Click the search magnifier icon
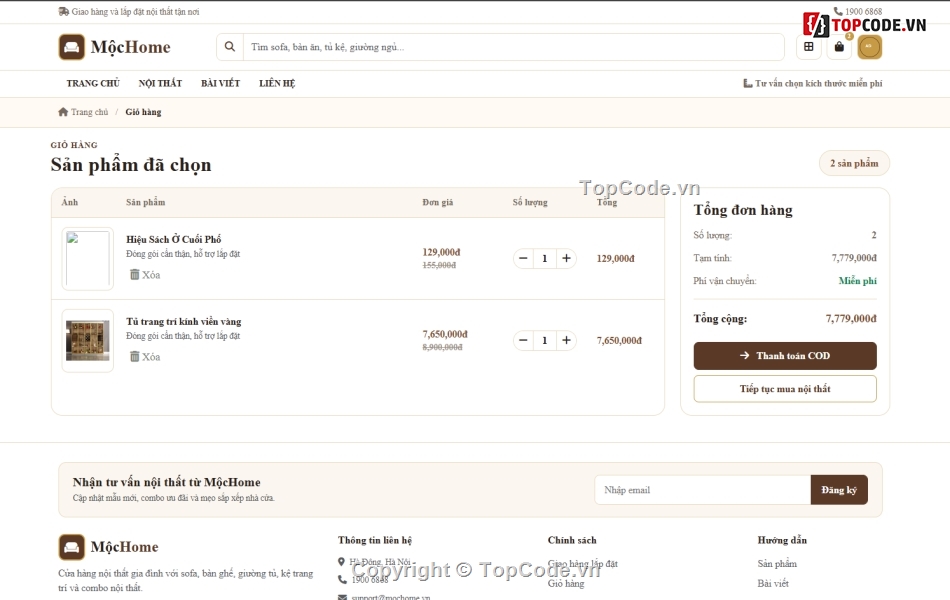This screenshot has width=950, height=600. [x=230, y=47]
